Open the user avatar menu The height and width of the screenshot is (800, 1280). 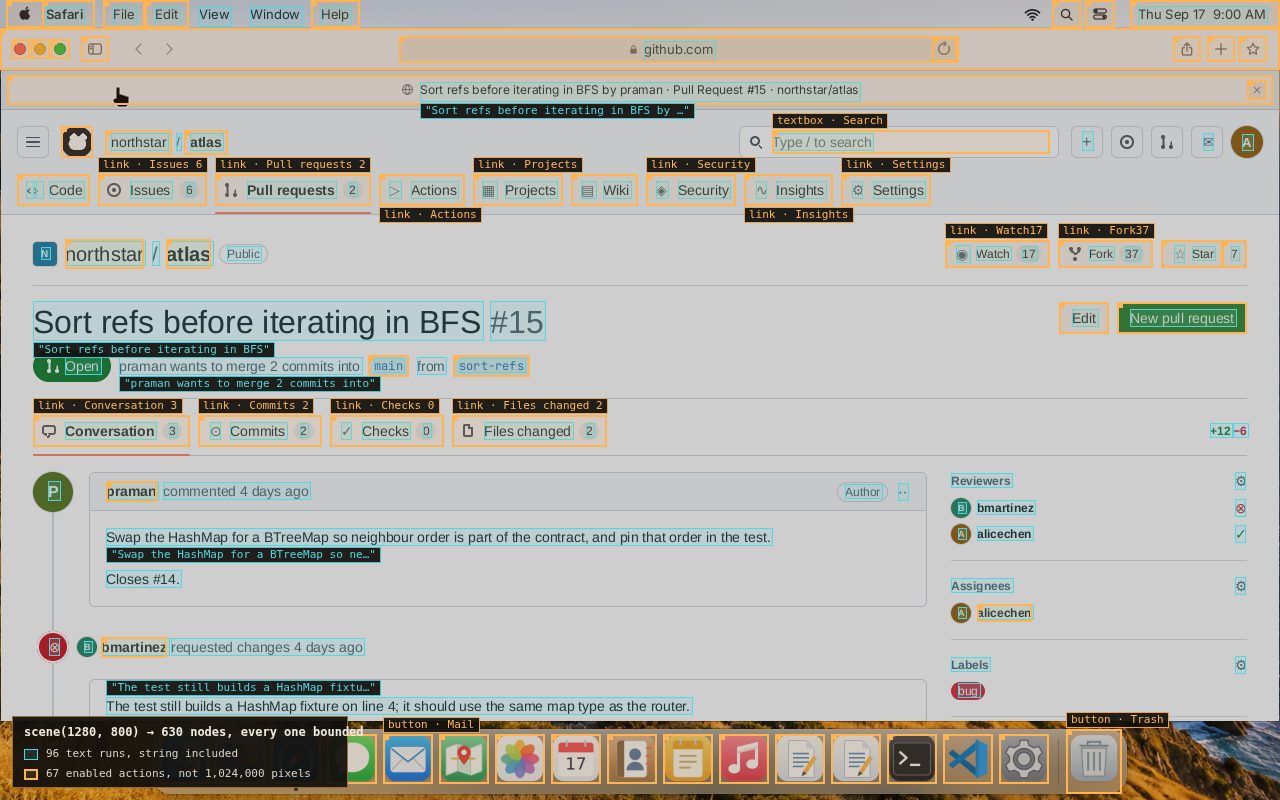point(1247,142)
